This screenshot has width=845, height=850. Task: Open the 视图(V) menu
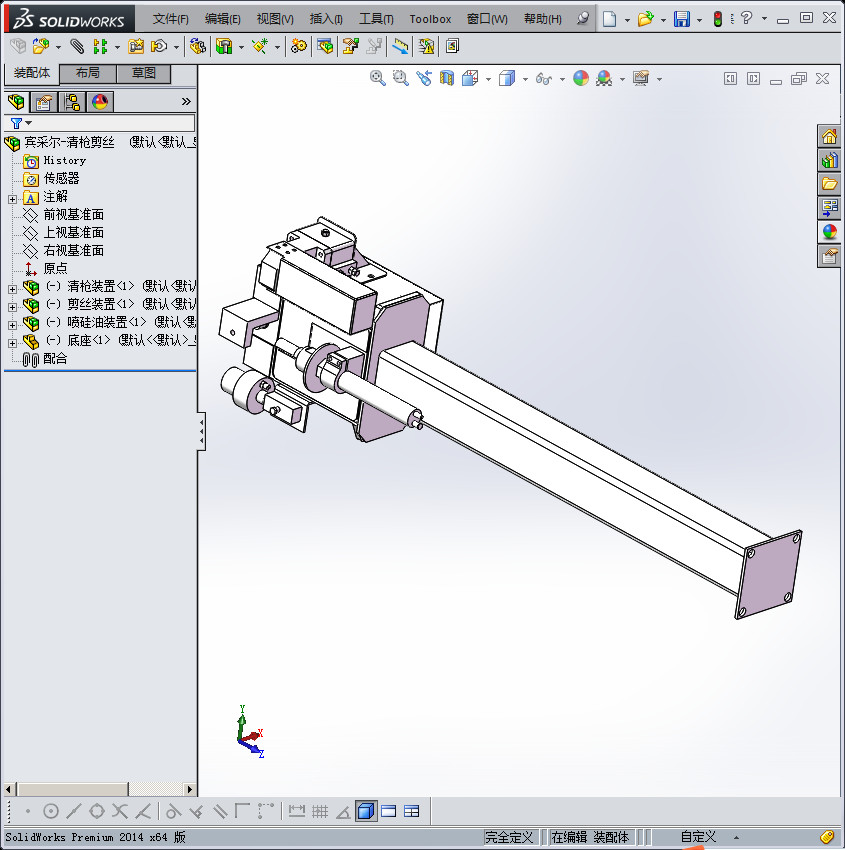click(275, 19)
